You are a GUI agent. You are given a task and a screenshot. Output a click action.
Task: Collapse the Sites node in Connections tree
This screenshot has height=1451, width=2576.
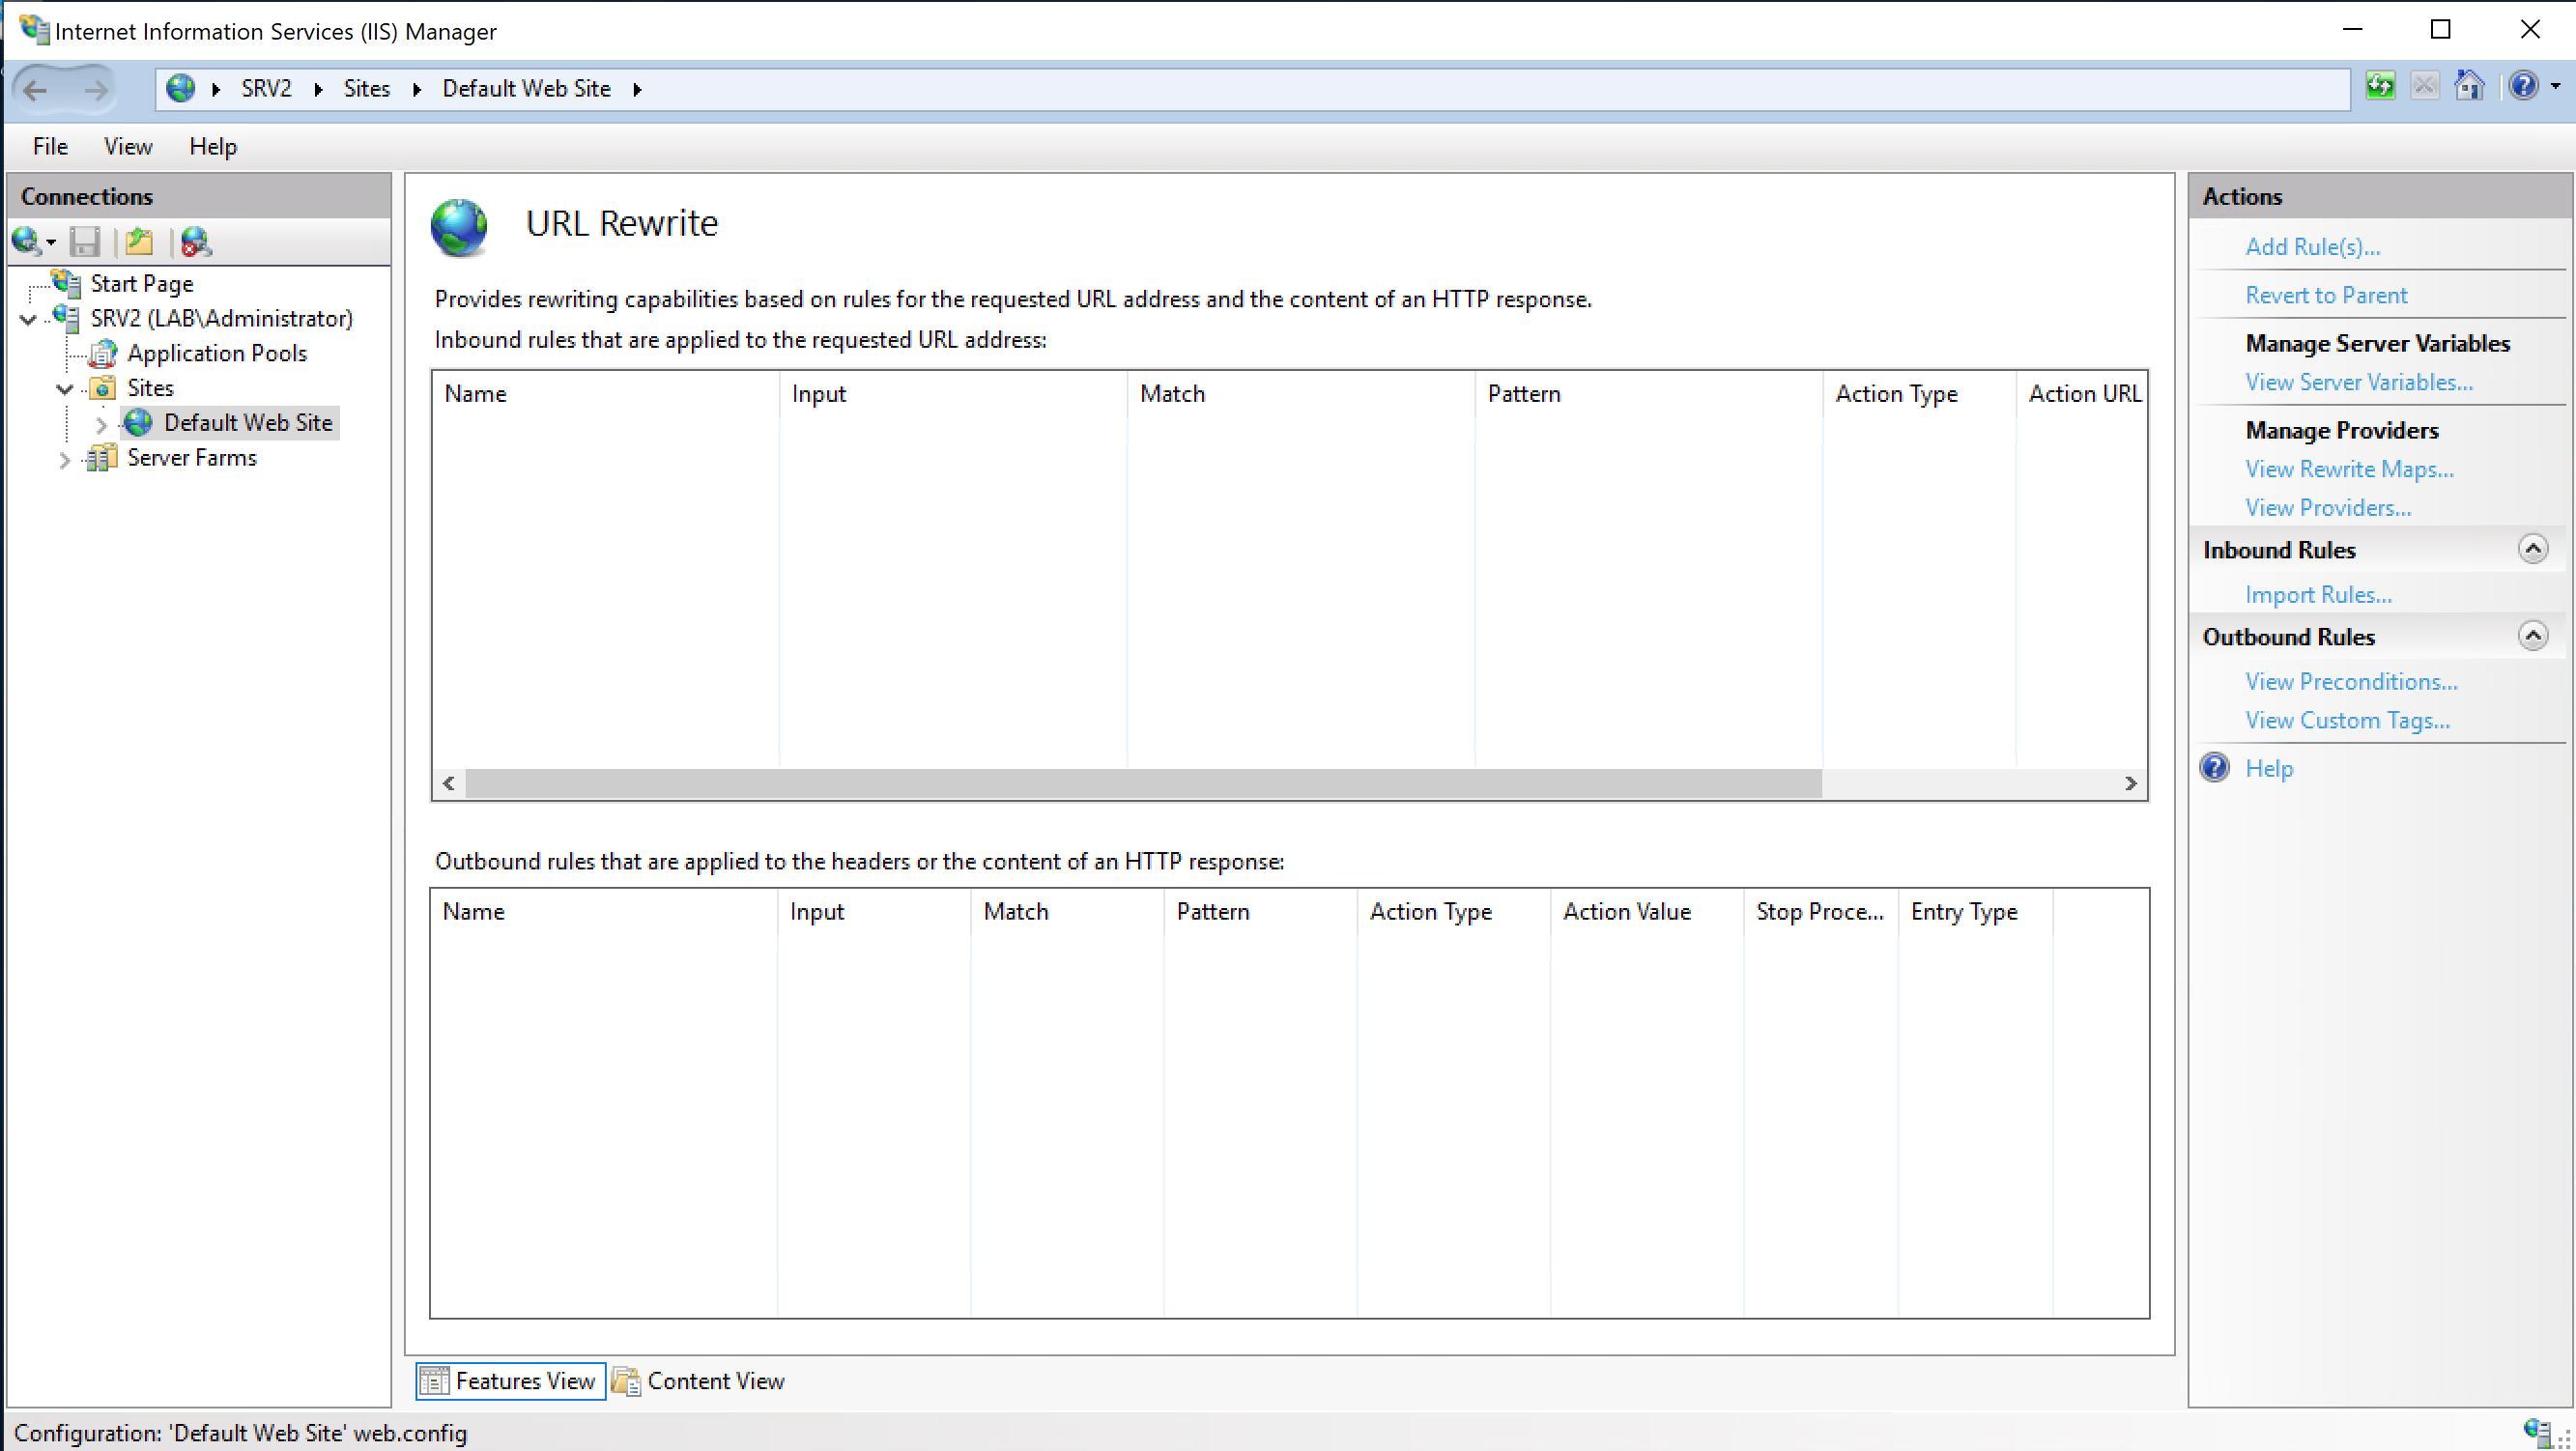click(64, 388)
